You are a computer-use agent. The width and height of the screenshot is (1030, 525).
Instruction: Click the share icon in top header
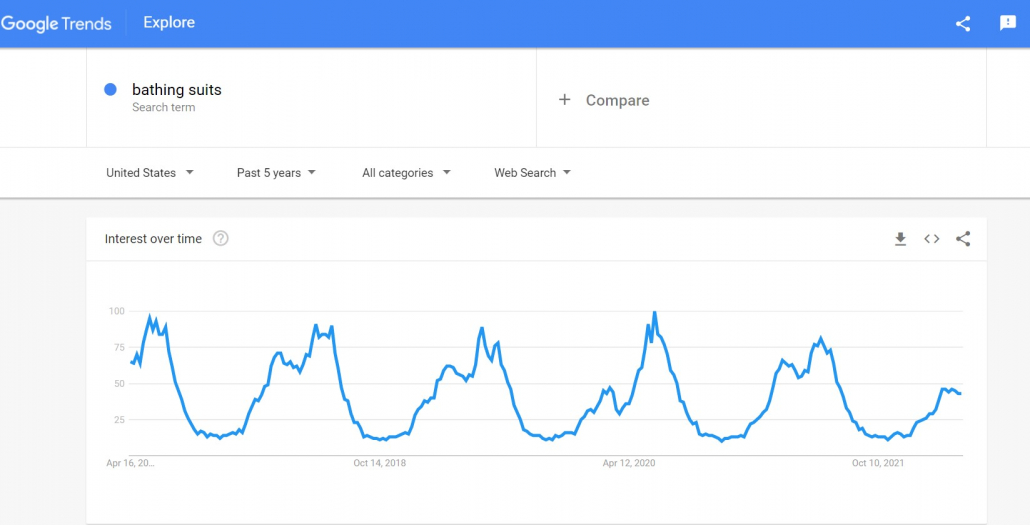point(963,24)
